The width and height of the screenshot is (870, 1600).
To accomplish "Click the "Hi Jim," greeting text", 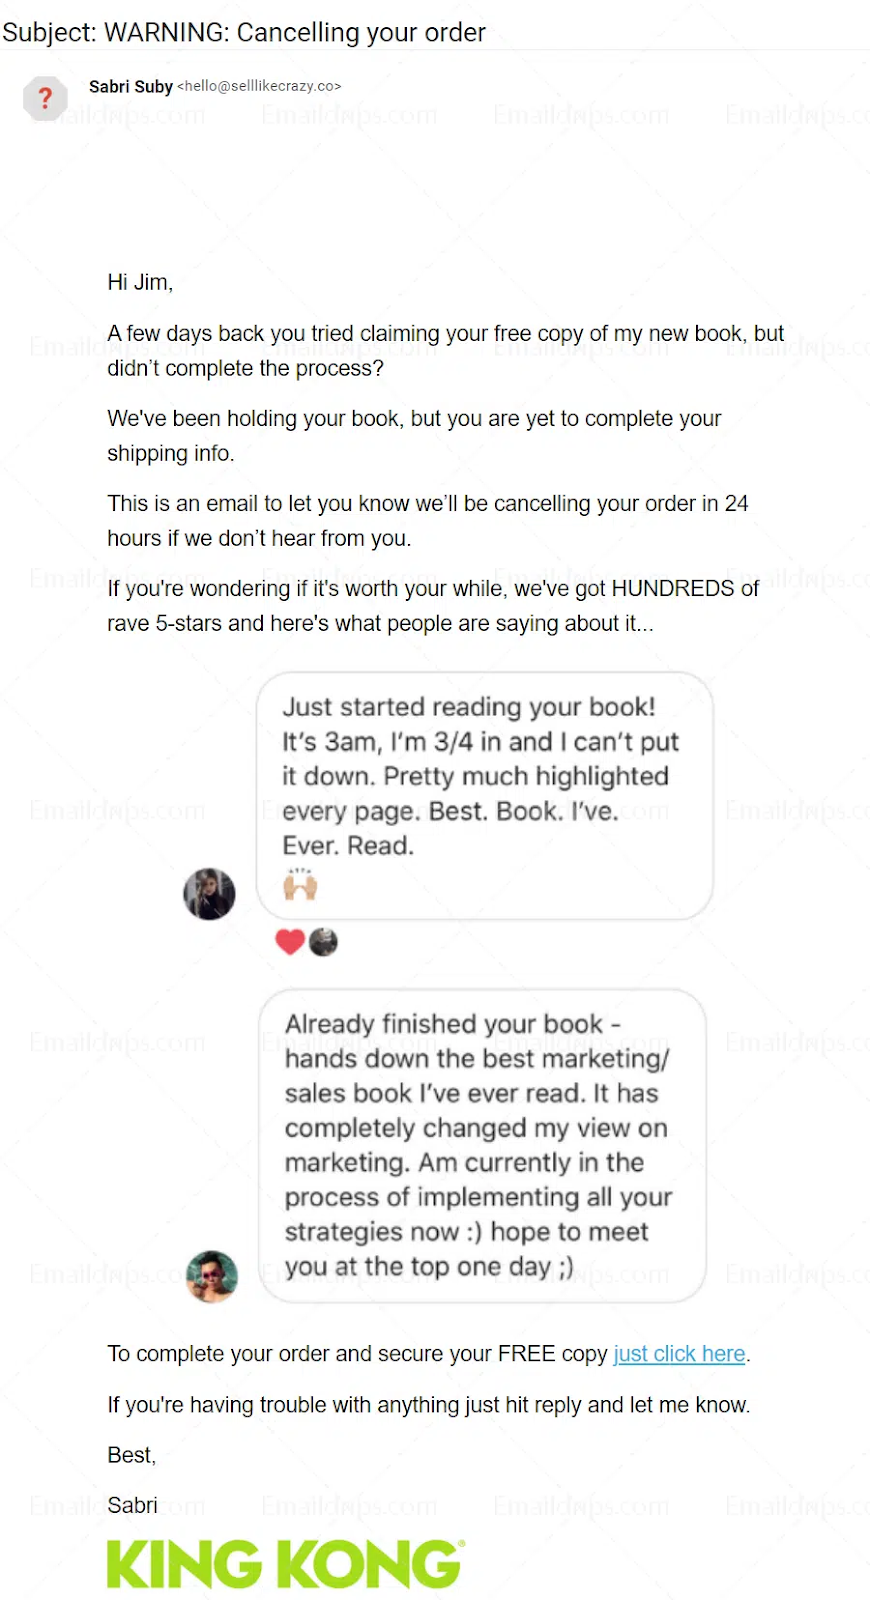I will [x=140, y=283].
